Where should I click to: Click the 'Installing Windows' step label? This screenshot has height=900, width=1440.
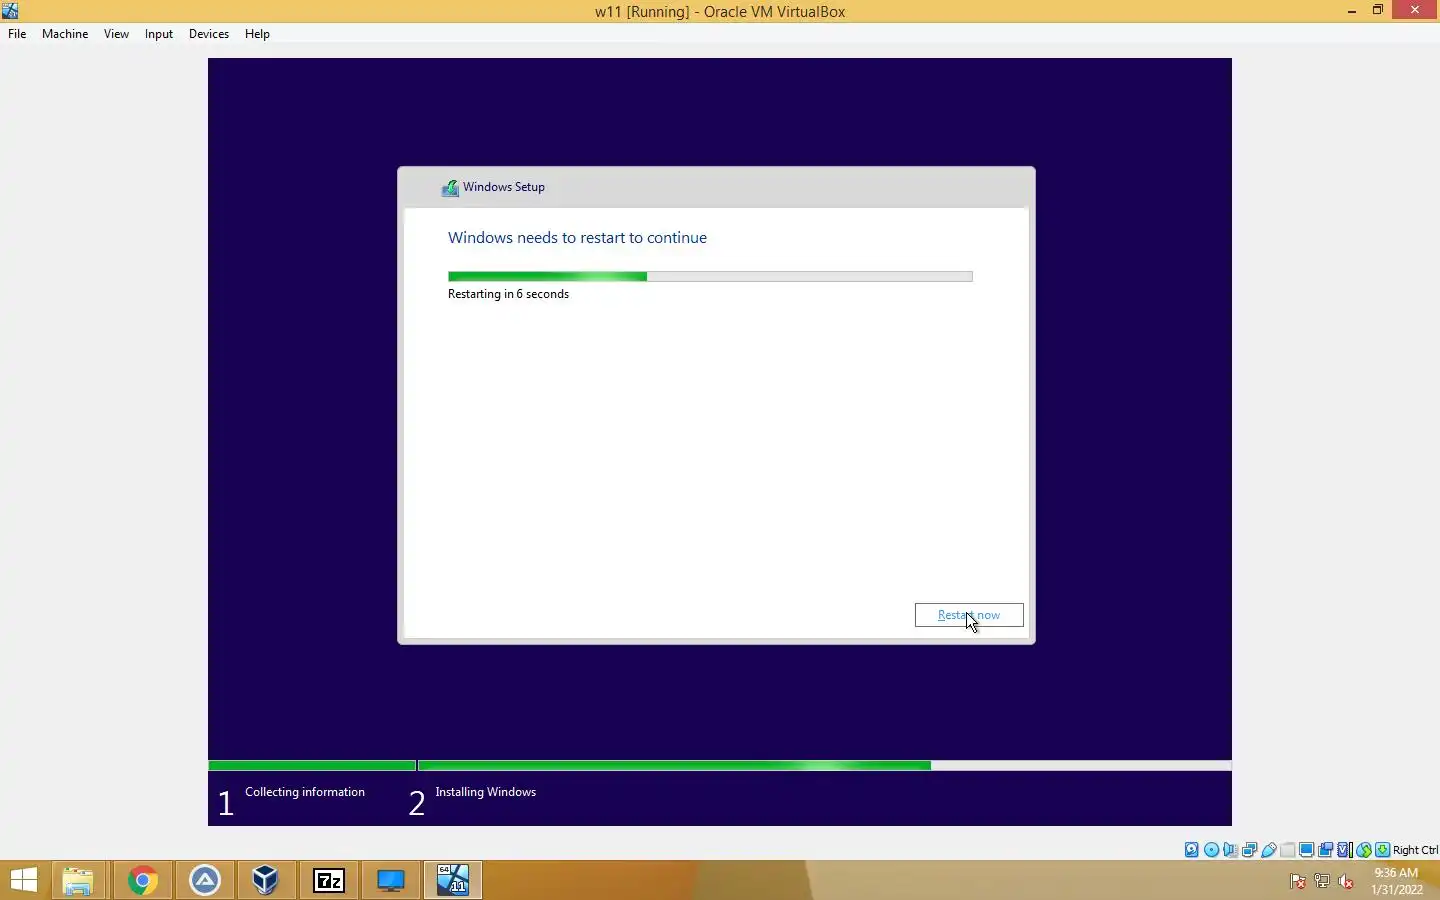[x=485, y=792]
